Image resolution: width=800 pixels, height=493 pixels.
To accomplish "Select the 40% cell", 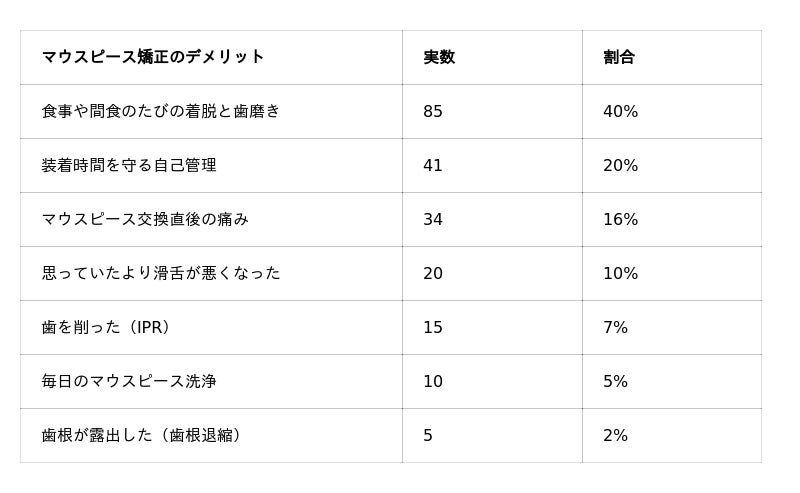I will pyautogui.click(x=620, y=111).
